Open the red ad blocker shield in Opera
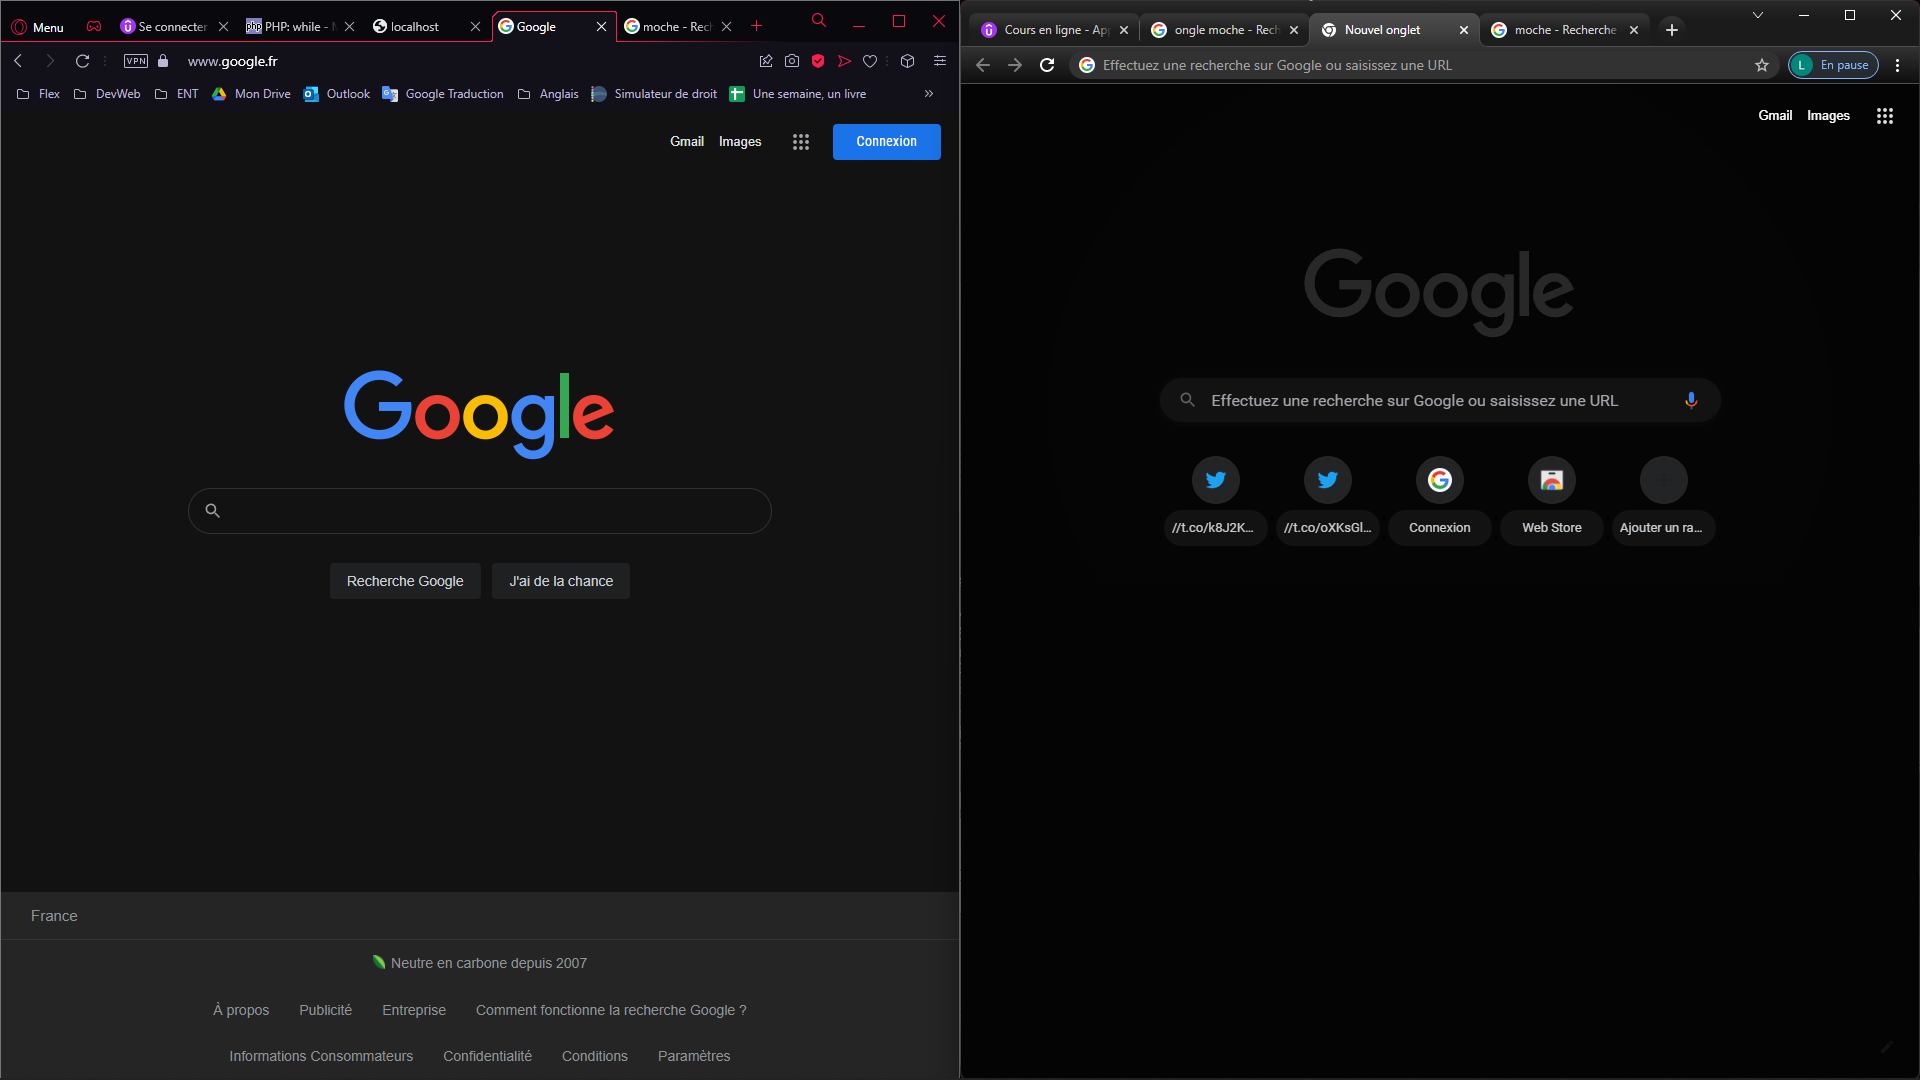The width and height of the screenshot is (1920, 1080). pos(818,61)
